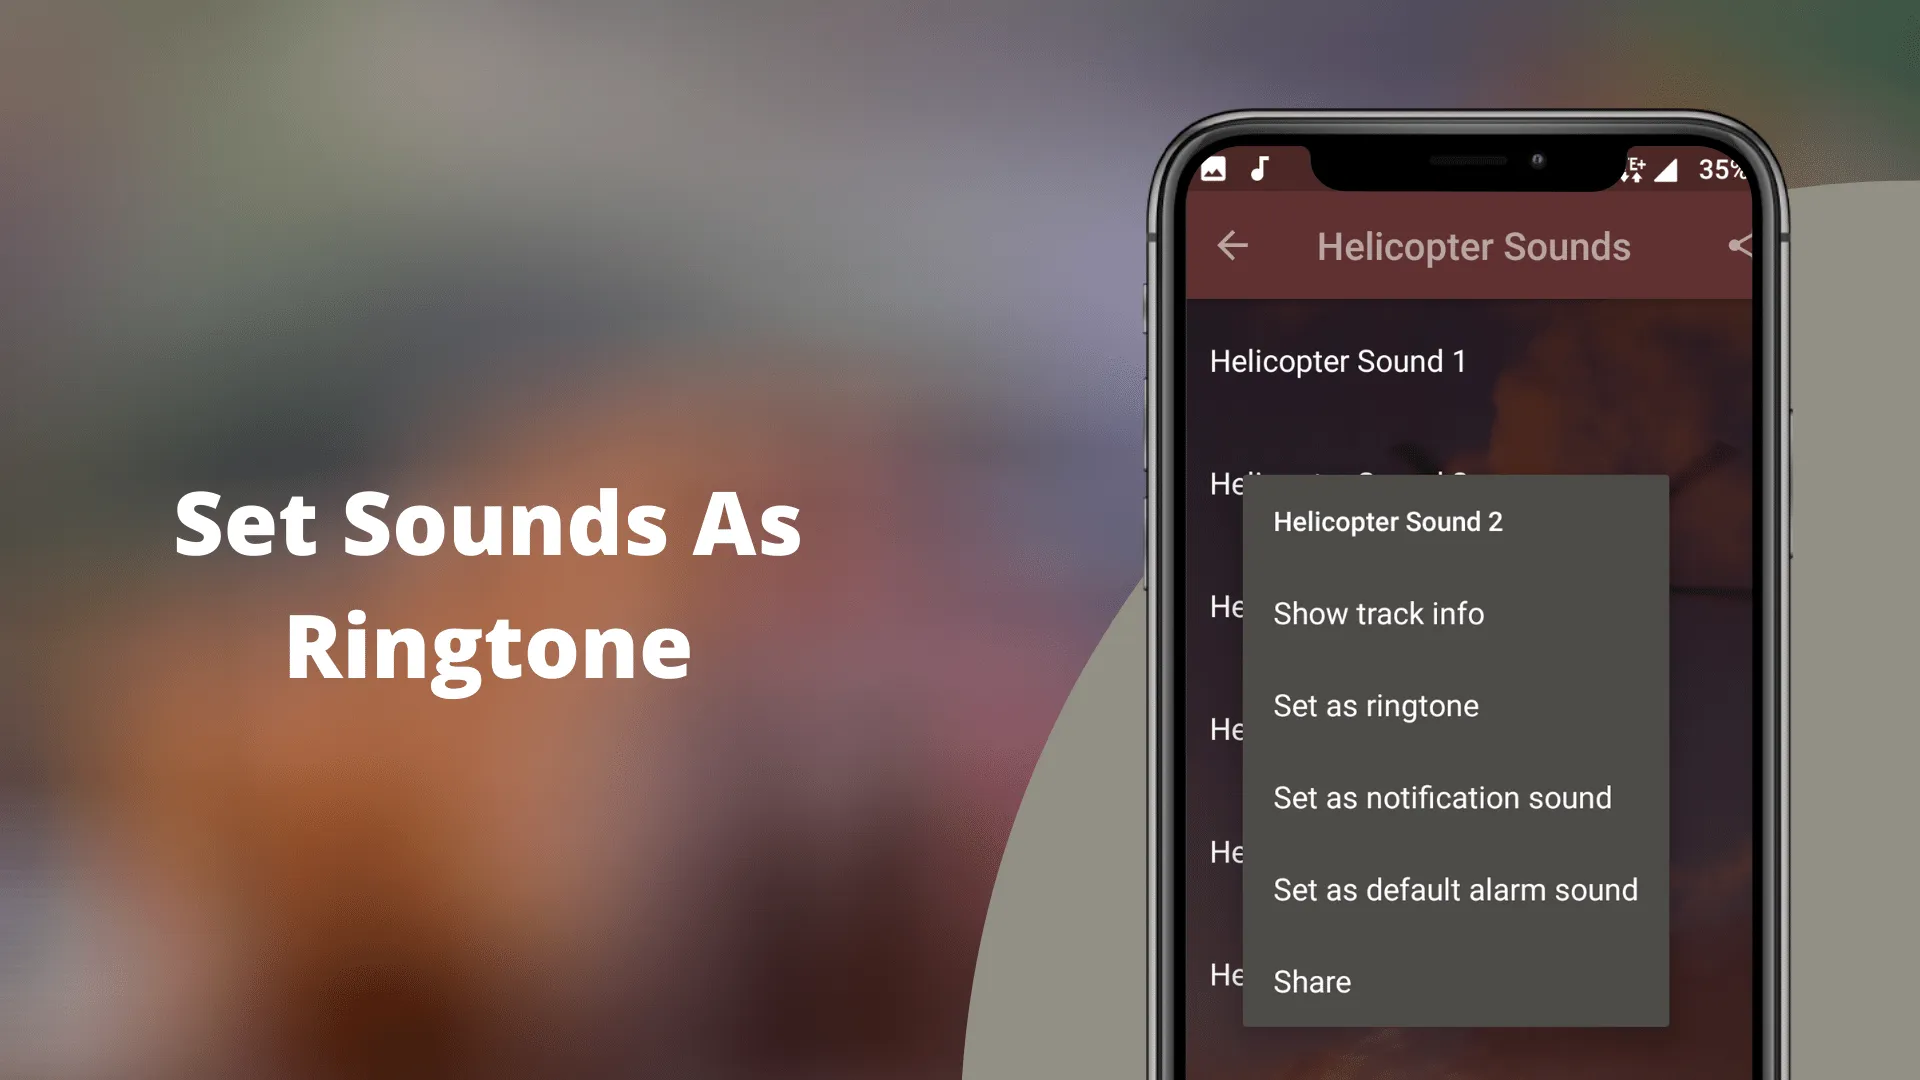Open the Helicopter Sounds section
This screenshot has height=1080, width=1920.
point(1473,247)
